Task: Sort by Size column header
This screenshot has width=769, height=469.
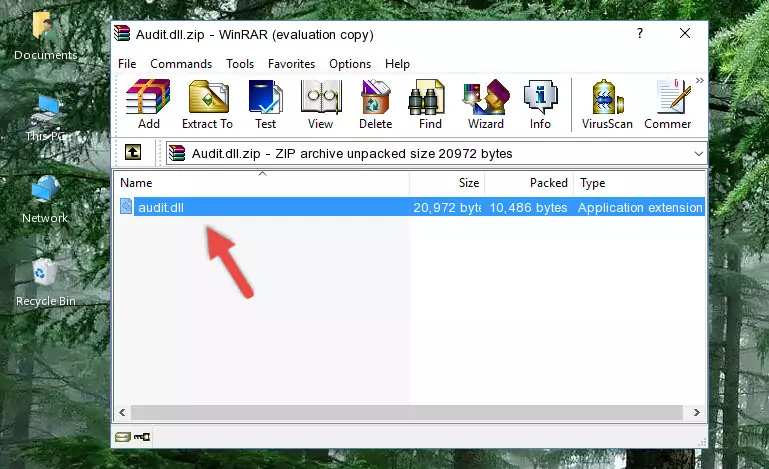Action: tap(447, 182)
